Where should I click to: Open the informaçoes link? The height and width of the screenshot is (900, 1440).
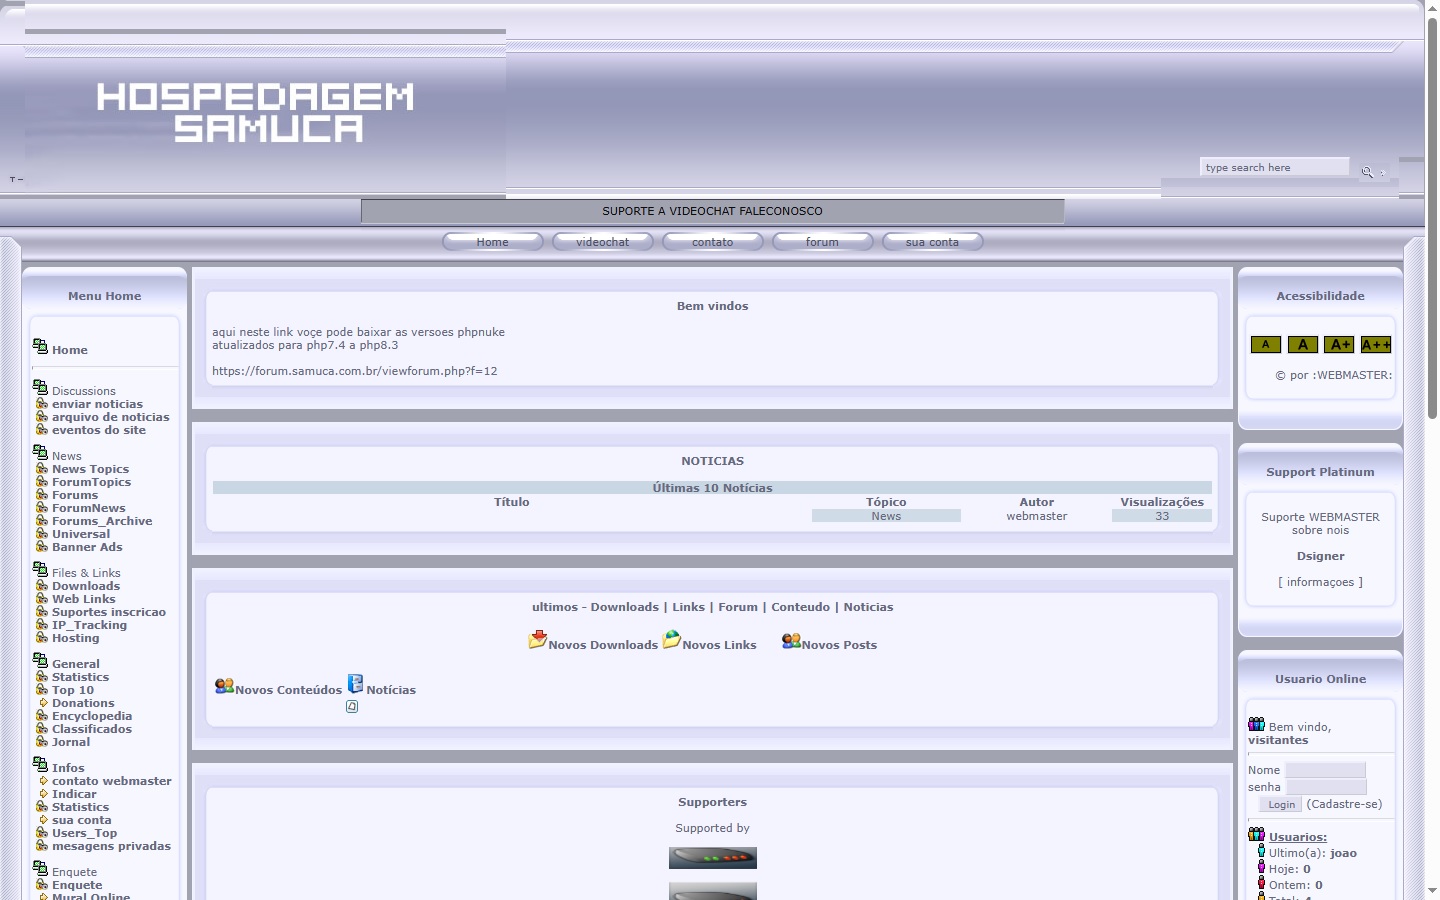click(x=1320, y=582)
